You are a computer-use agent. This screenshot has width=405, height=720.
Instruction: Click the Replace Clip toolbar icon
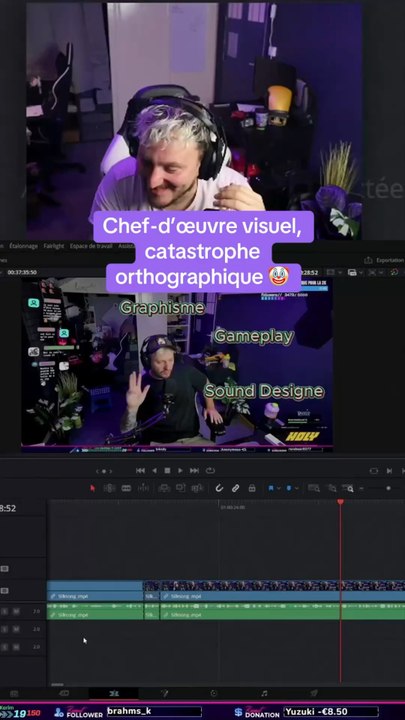[x=197, y=488]
